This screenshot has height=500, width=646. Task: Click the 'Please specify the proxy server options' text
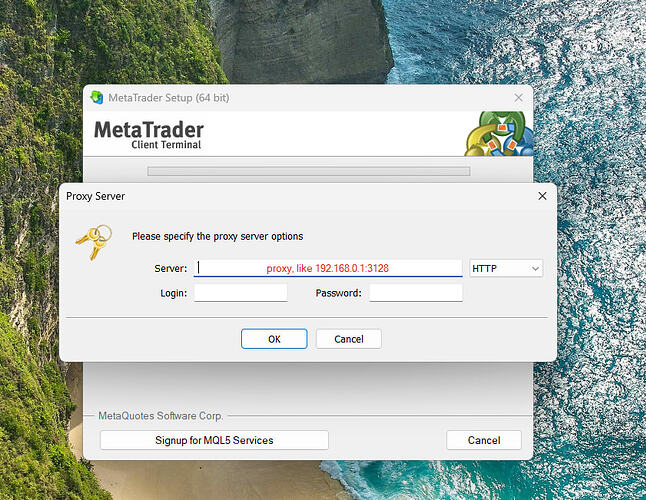(x=218, y=236)
